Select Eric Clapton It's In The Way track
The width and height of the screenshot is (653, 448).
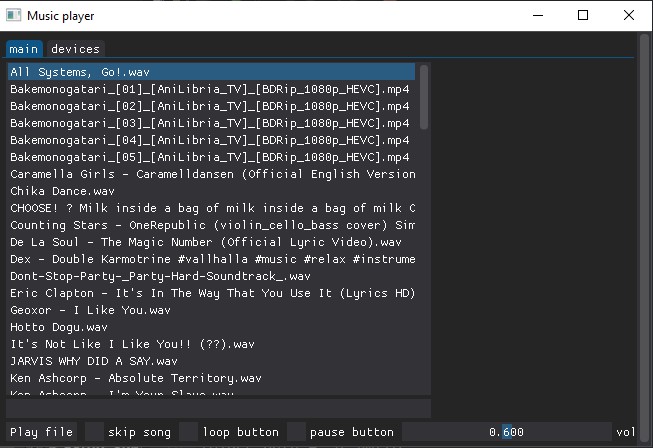click(x=211, y=293)
